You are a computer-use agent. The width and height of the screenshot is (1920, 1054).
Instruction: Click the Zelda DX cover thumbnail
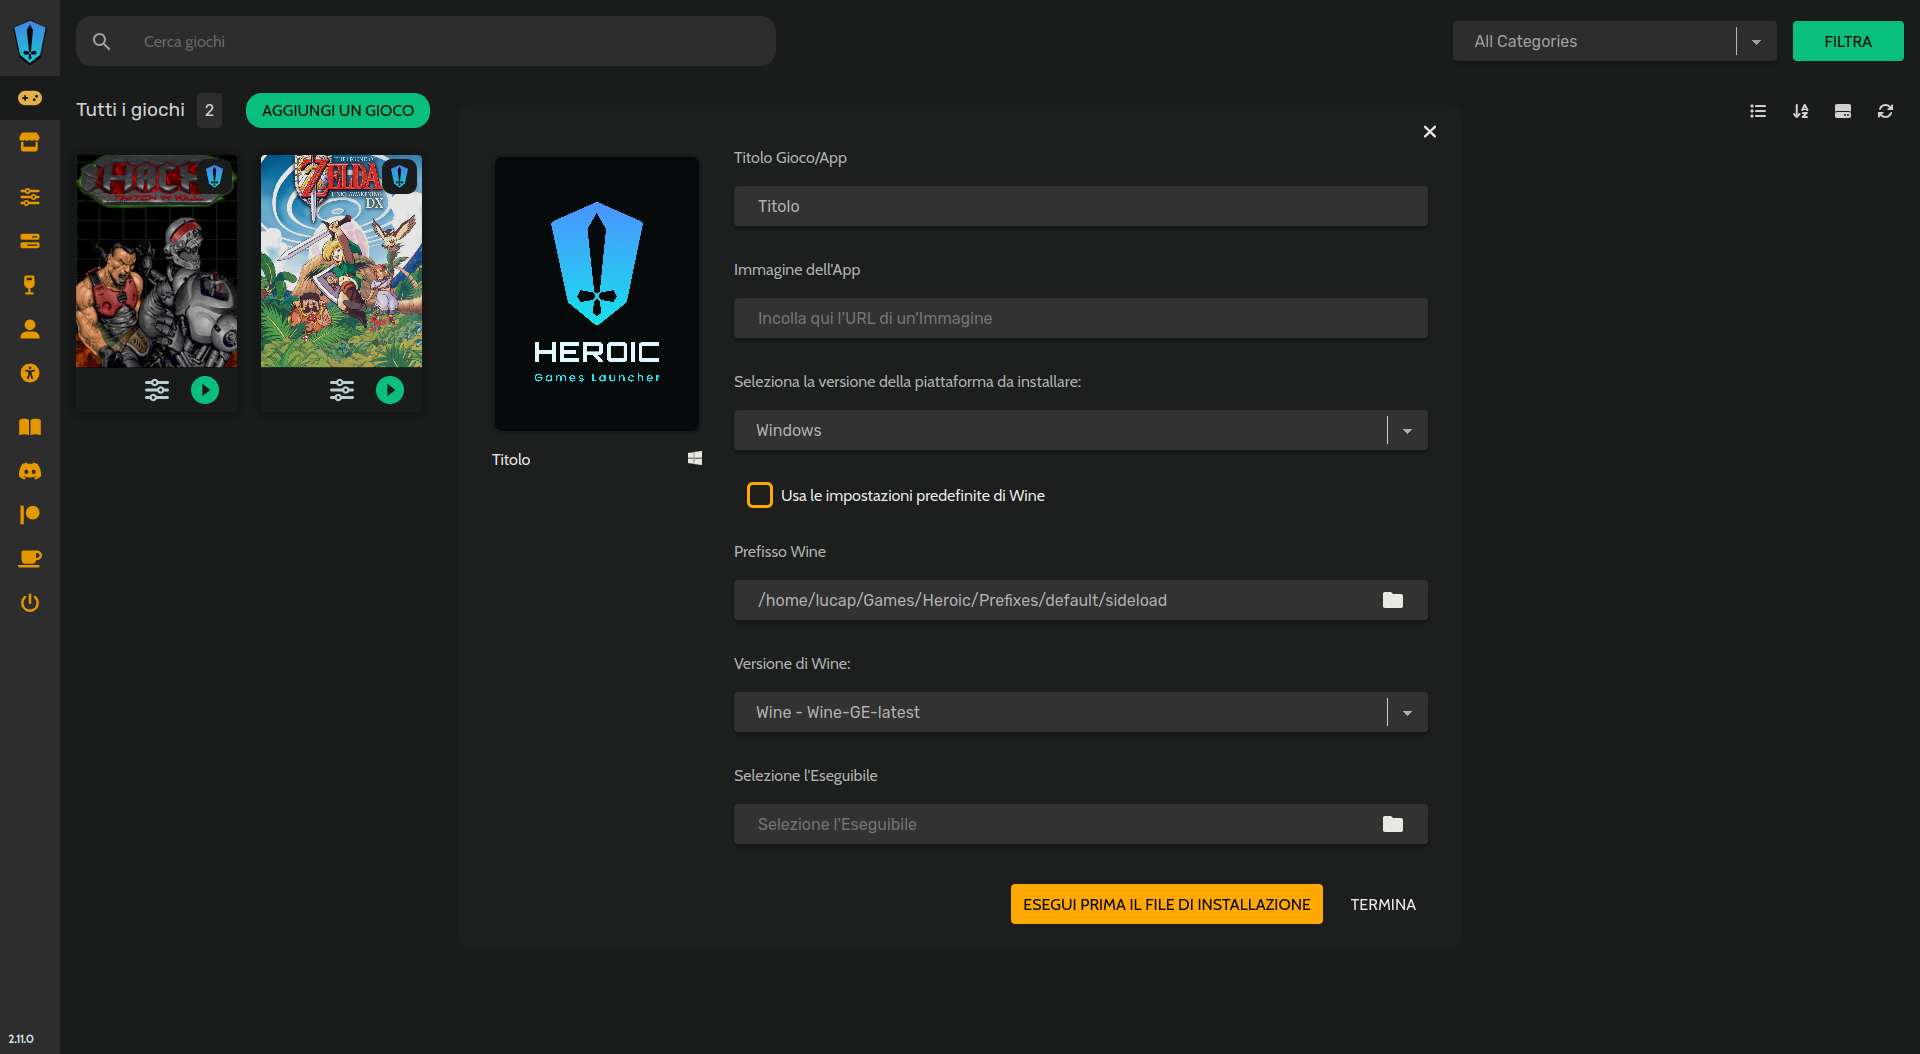(342, 261)
